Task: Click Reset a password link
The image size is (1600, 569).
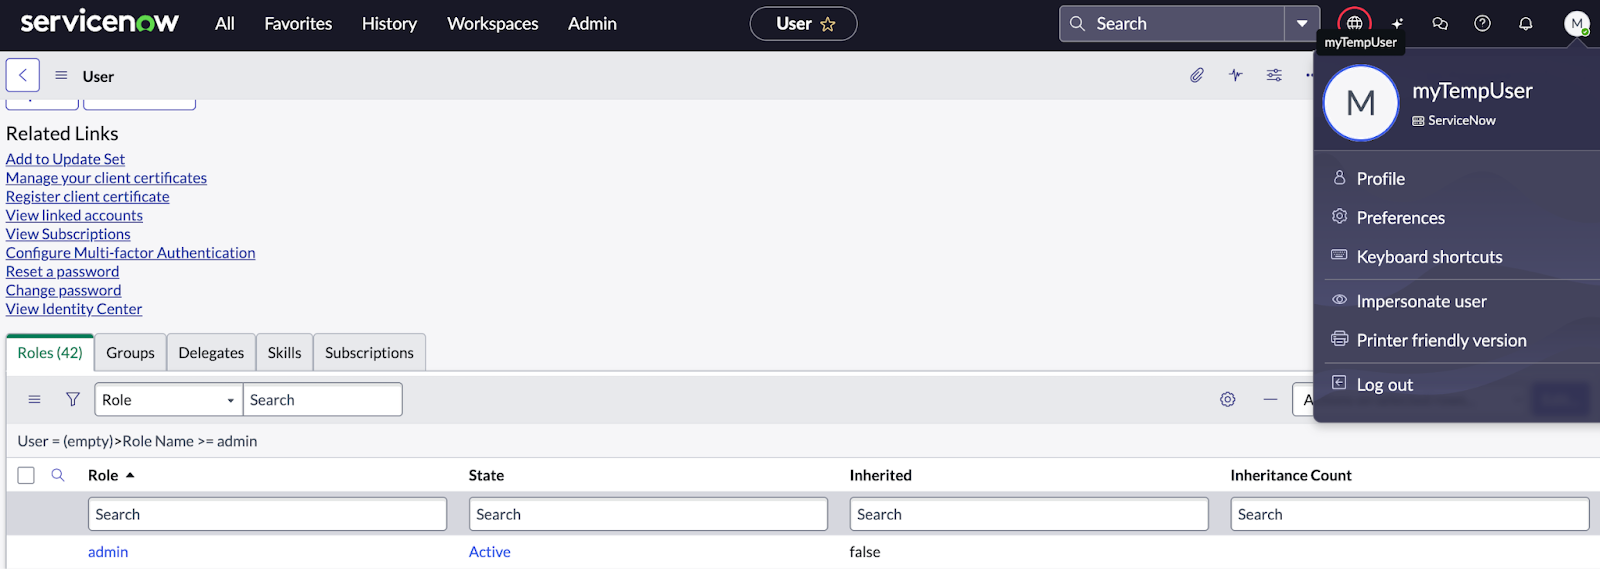Action: (x=62, y=272)
